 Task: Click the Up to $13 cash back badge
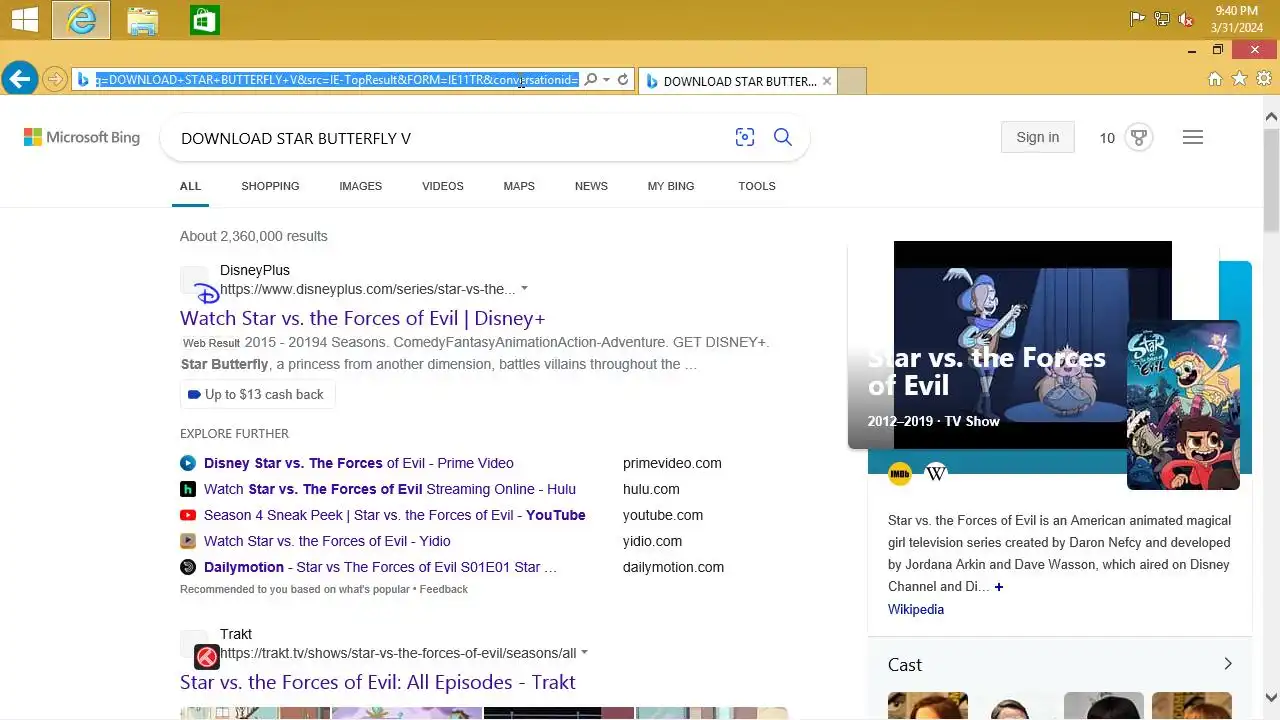tap(257, 395)
